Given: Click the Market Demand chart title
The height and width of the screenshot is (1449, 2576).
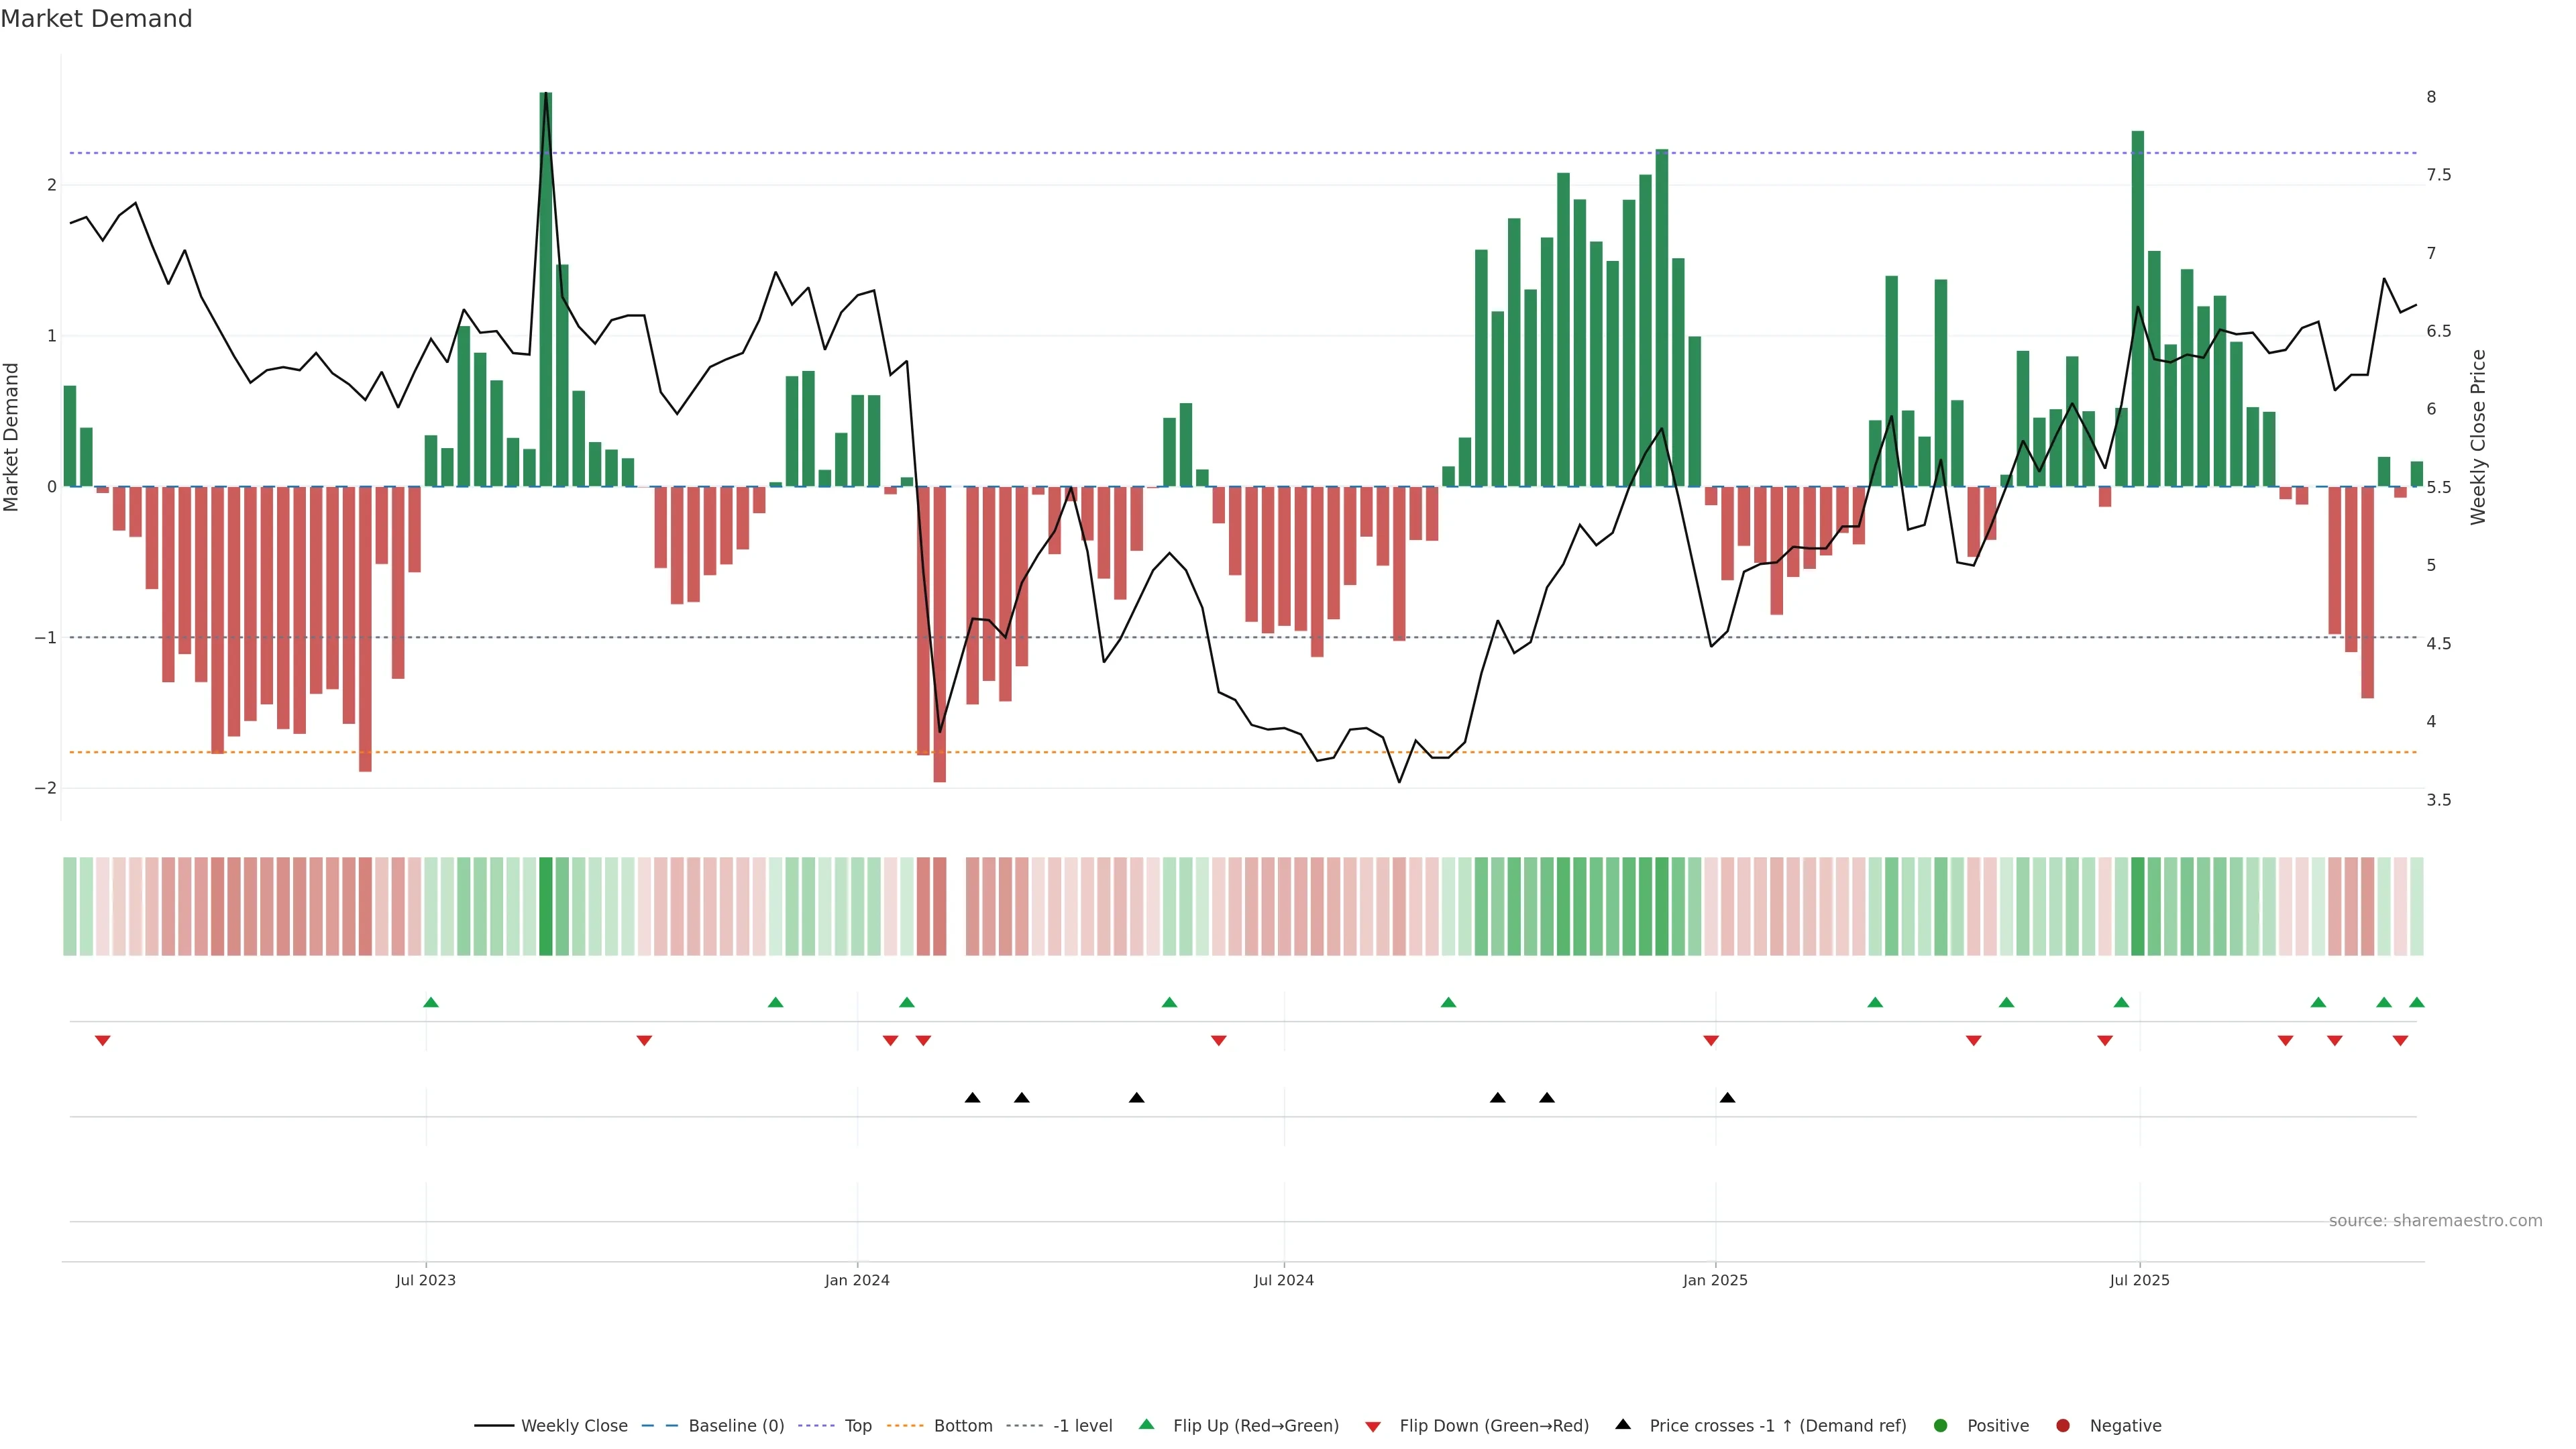Looking at the screenshot, I should click(96, 19).
